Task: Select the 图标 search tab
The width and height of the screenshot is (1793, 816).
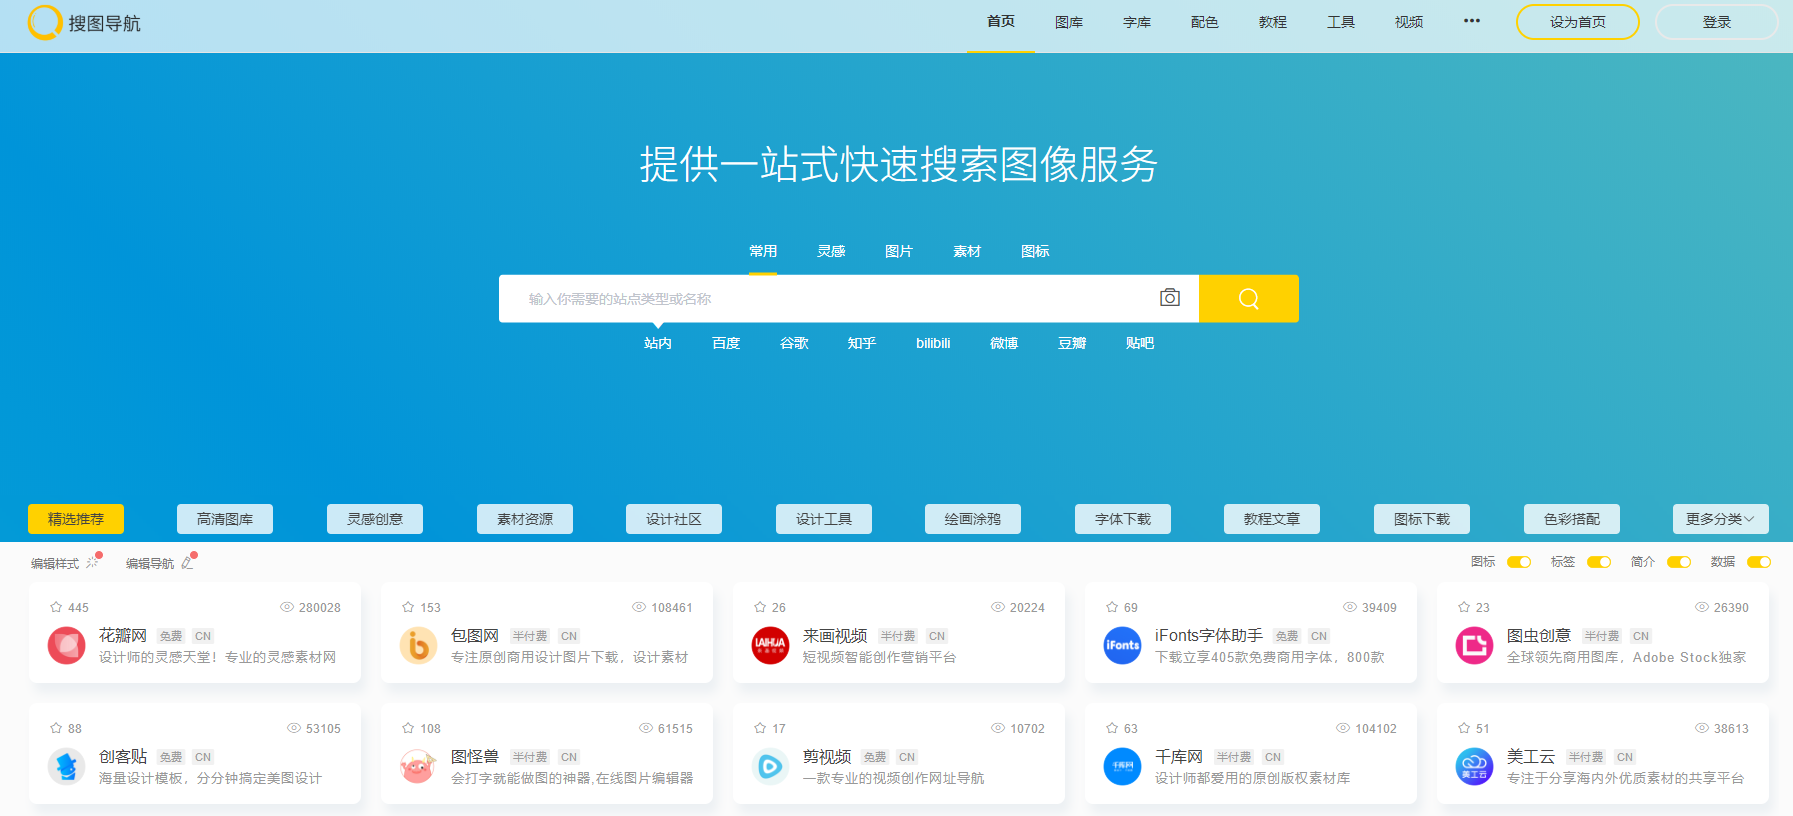Action: click(1035, 251)
